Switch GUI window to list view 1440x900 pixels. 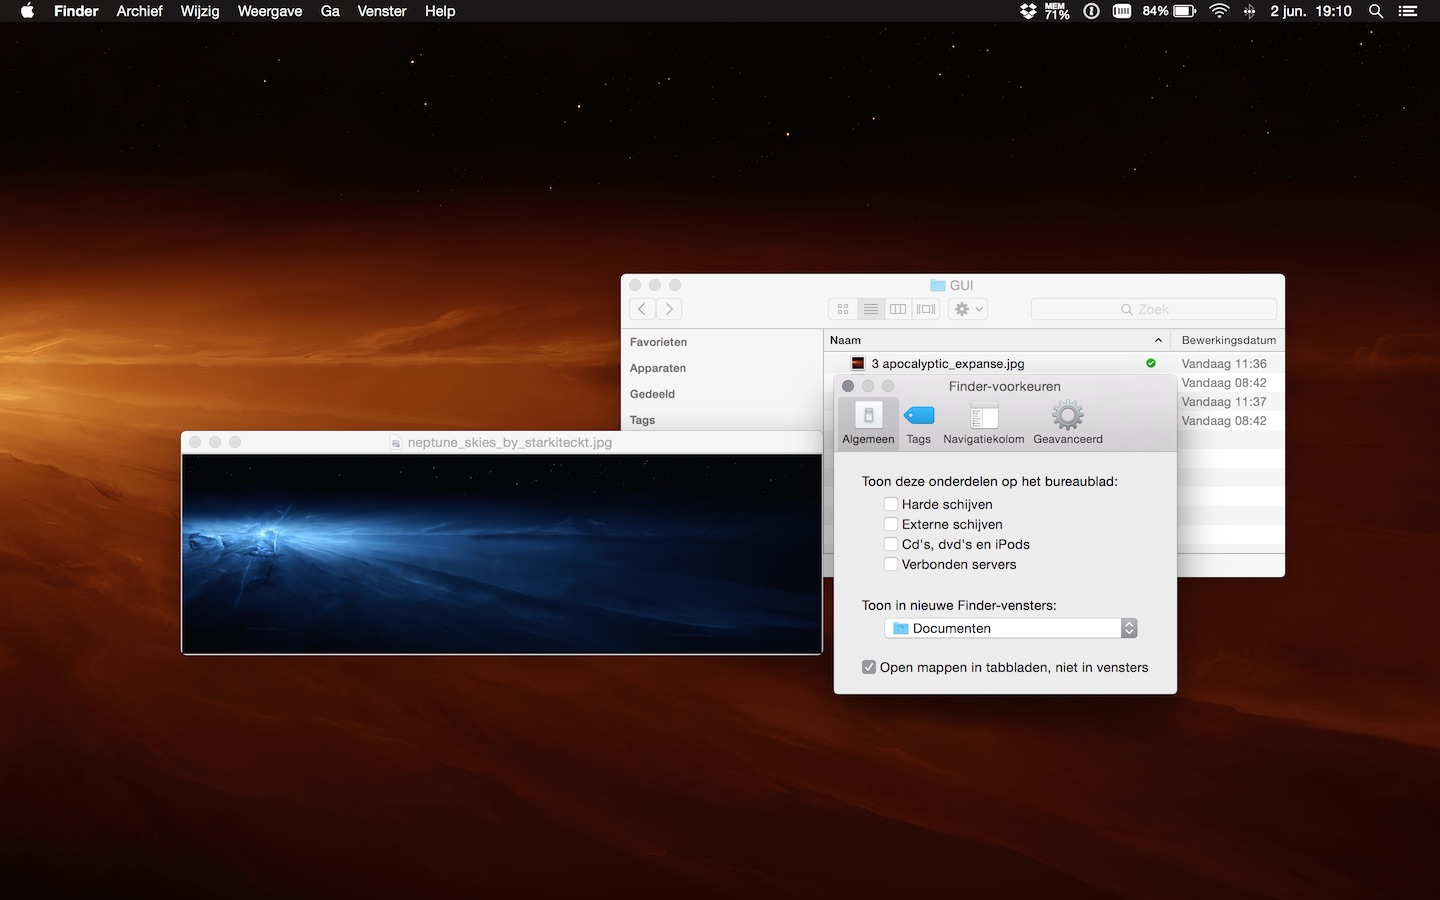(x=871, y=309)
